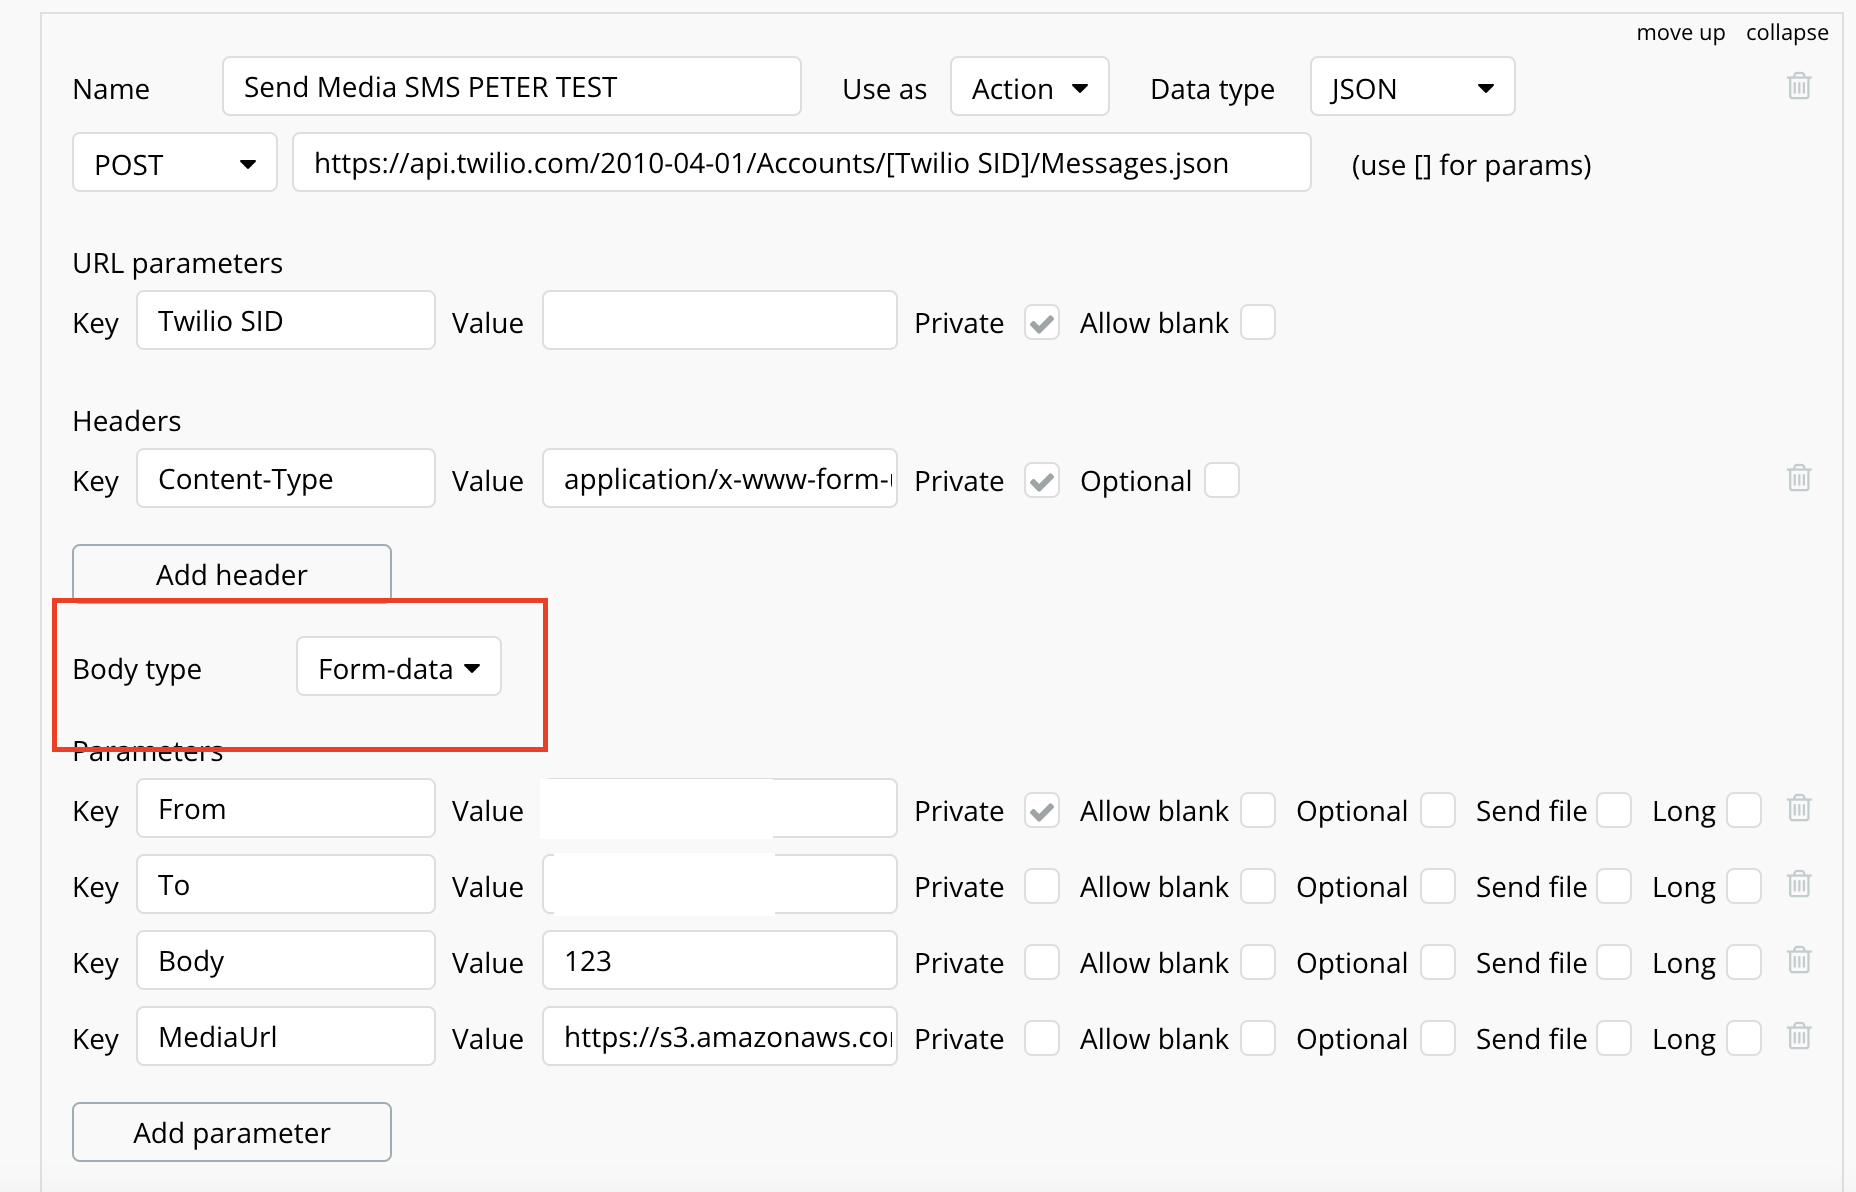The height and width of the screenshot is (1192, 1856).
Task: Open the Data type JSON dropdown
Action: coord(1413,87)
